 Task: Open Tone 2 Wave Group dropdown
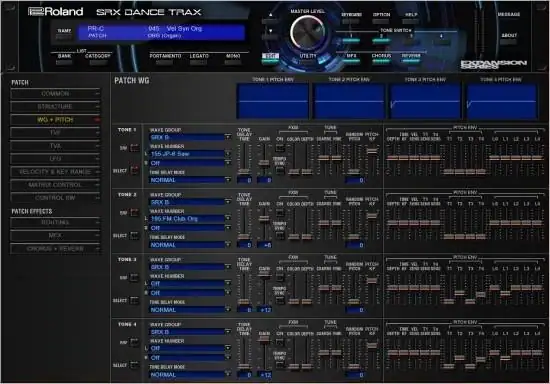point(190,202)
